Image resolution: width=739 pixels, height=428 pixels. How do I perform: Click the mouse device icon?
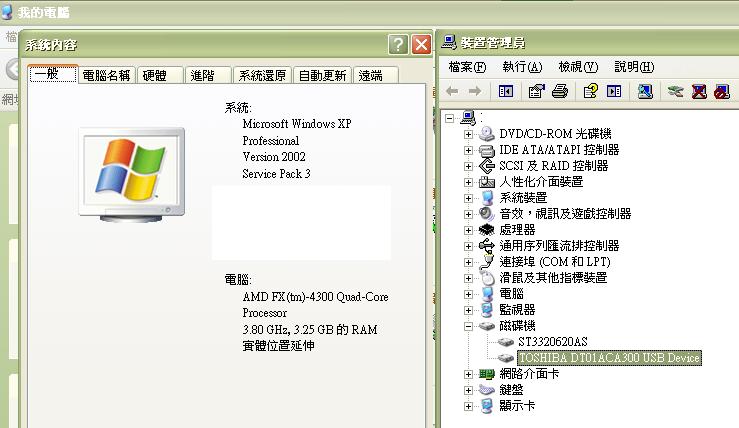486,278
